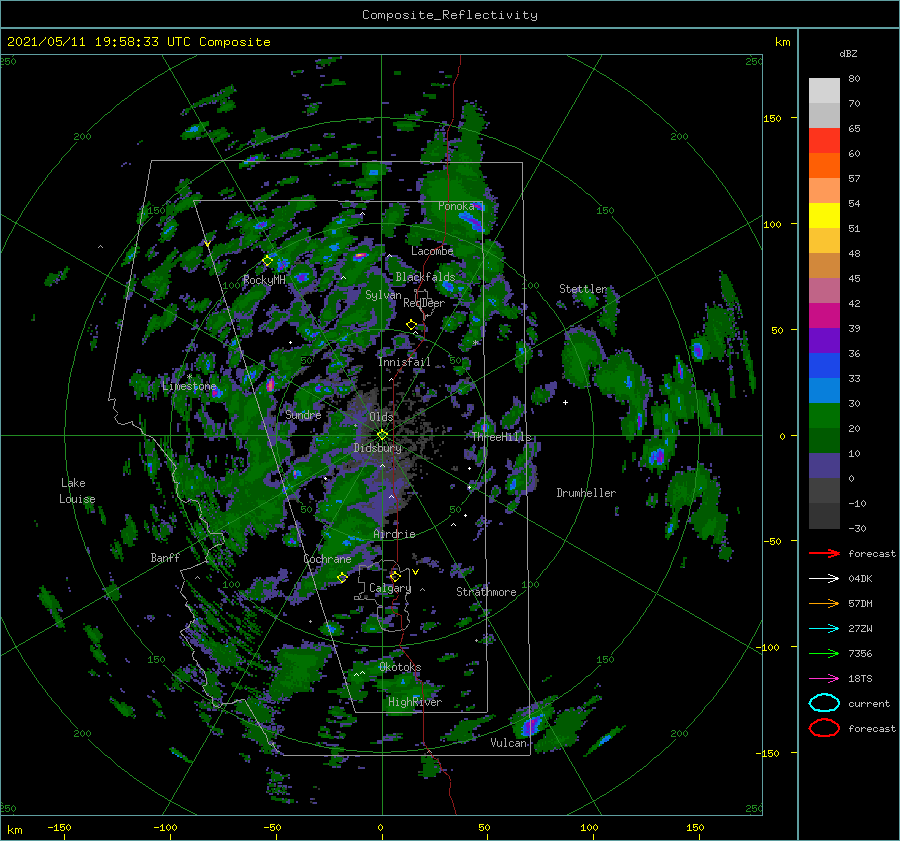This screenshot has height=841, width=900.
Task: Click the ThreeHills map label
Action: pyautogui.click(x=502, y=437)
